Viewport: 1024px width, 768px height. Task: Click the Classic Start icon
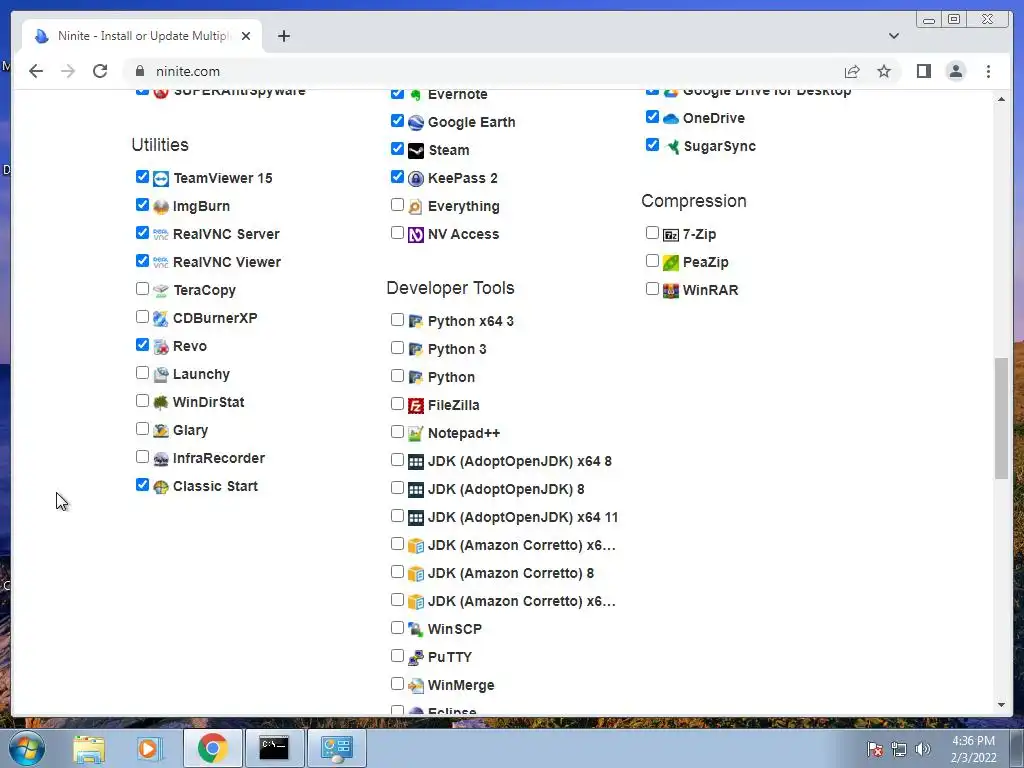(x=161, y=487)
